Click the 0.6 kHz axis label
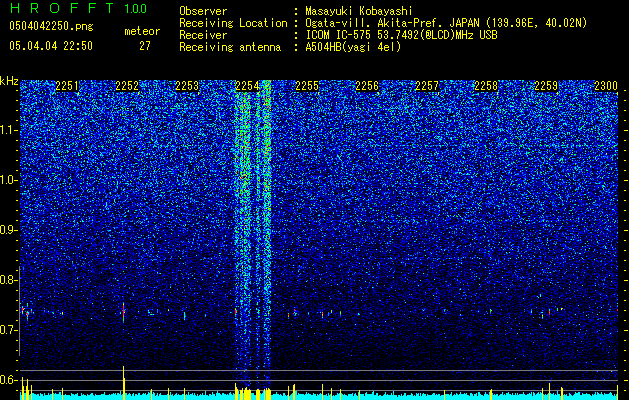 [8, 380]
